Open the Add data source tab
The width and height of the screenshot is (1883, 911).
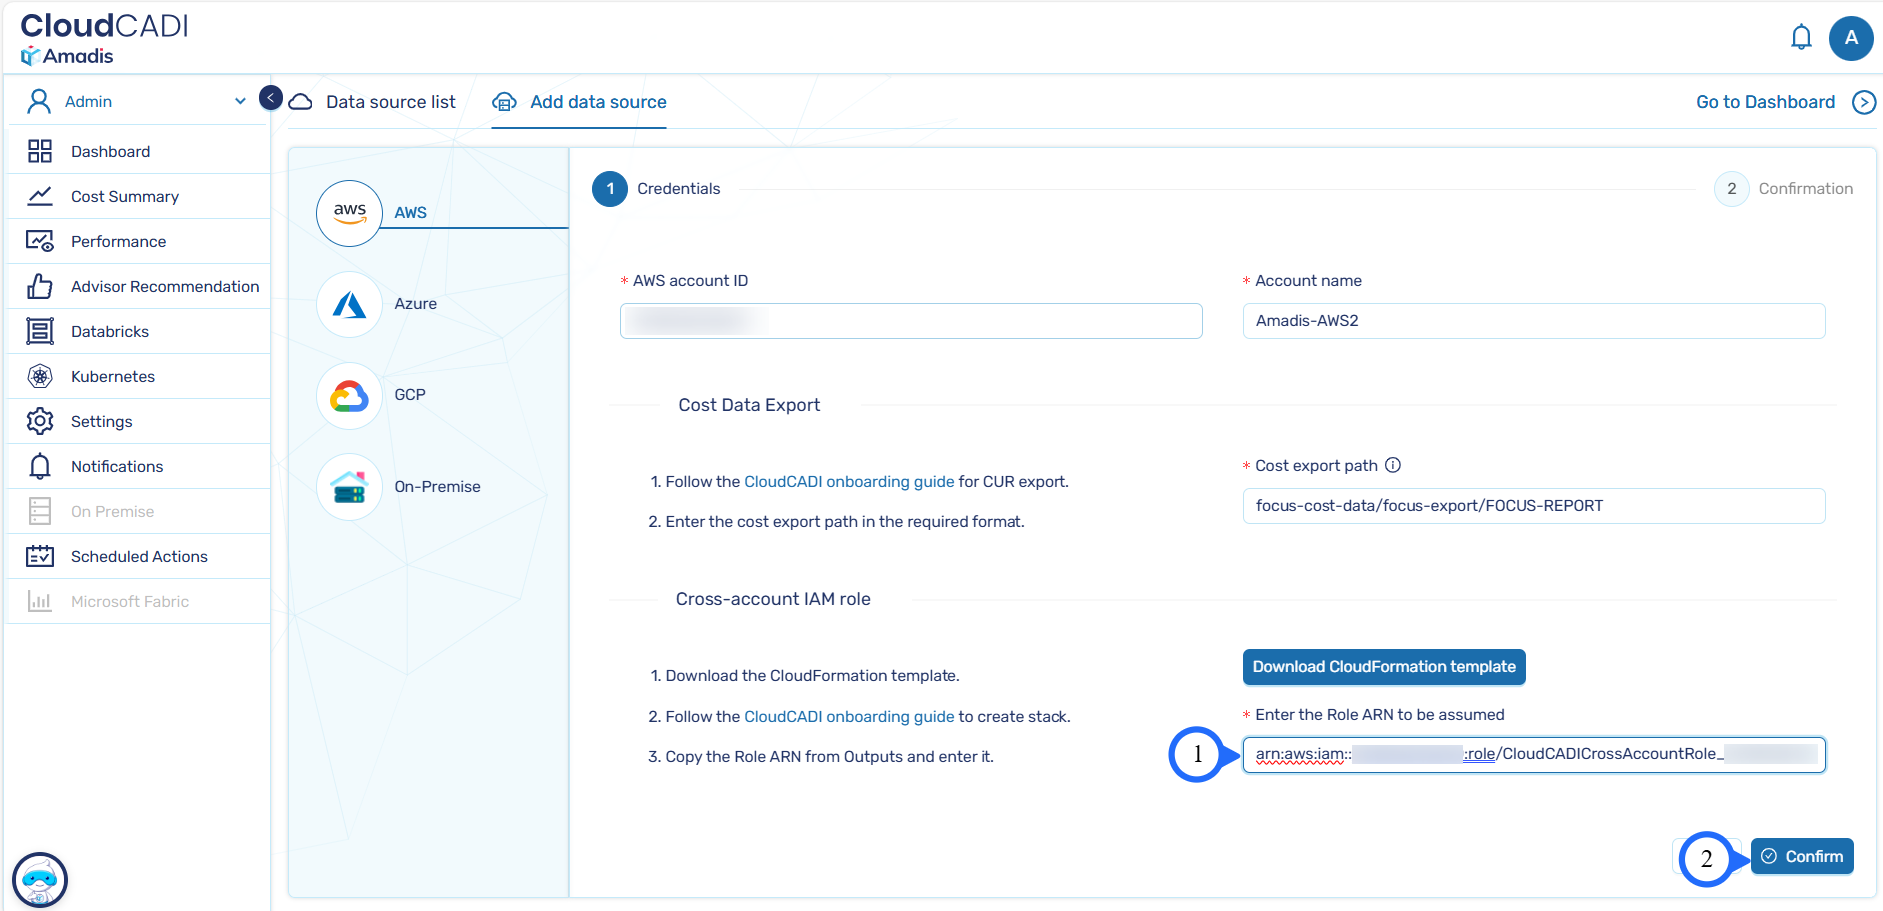click(x=597, y=102)
